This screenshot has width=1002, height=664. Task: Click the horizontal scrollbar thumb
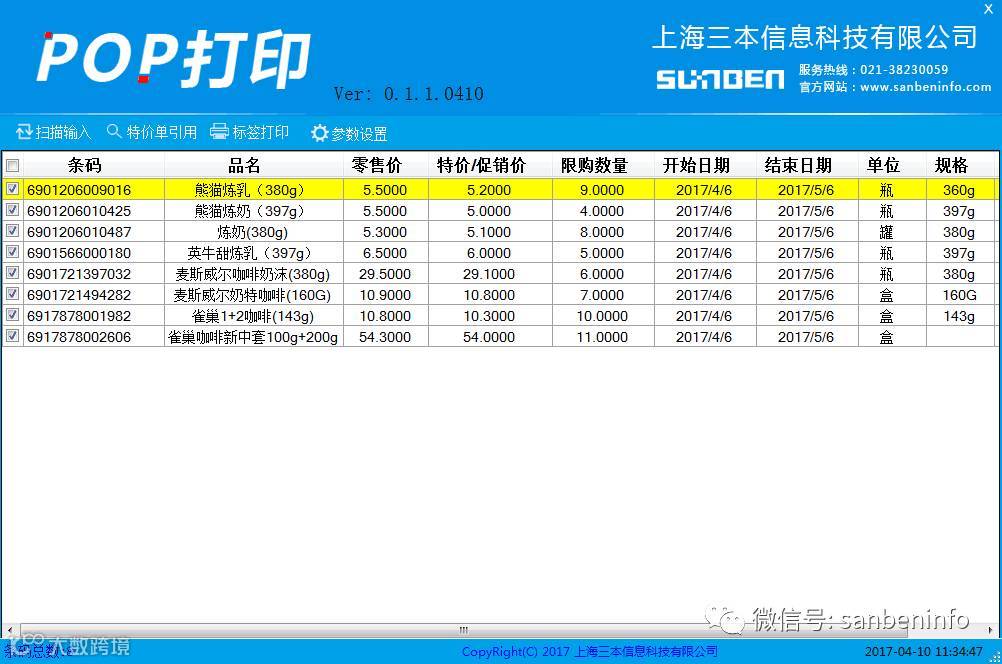pyautogui.click(x=463, y=630)
